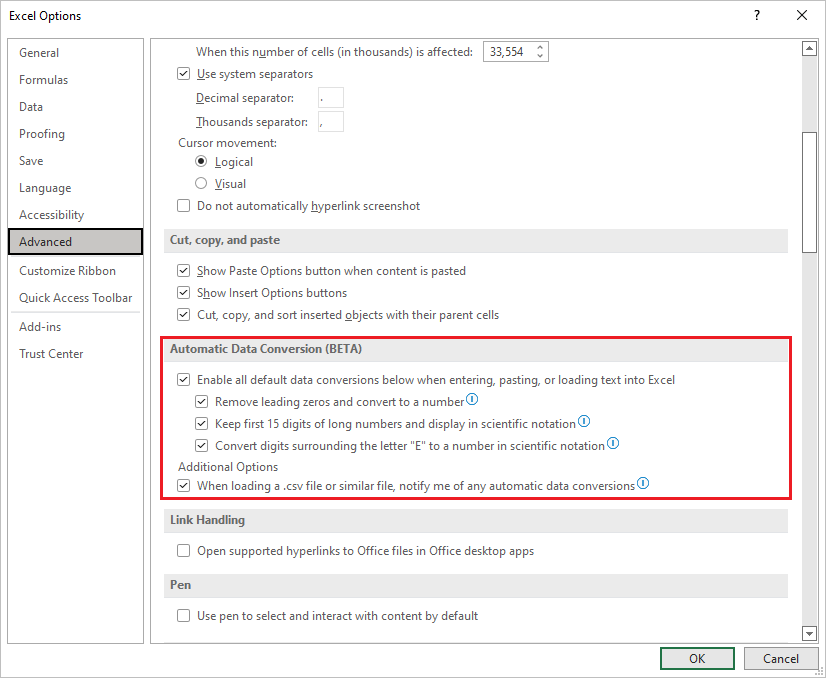Uncheck Show Insert Options buttons
826x678 pixels.
click(x=183, y=292)
